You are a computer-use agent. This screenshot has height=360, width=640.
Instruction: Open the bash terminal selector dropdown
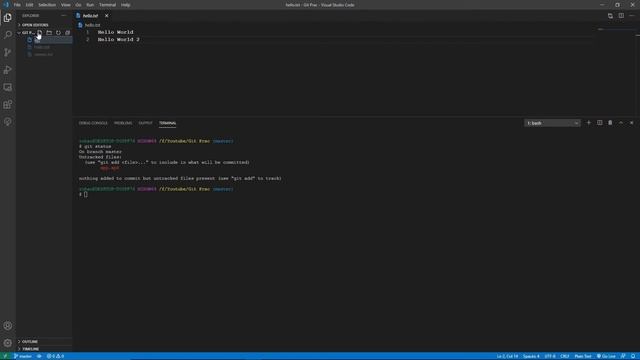552,123
